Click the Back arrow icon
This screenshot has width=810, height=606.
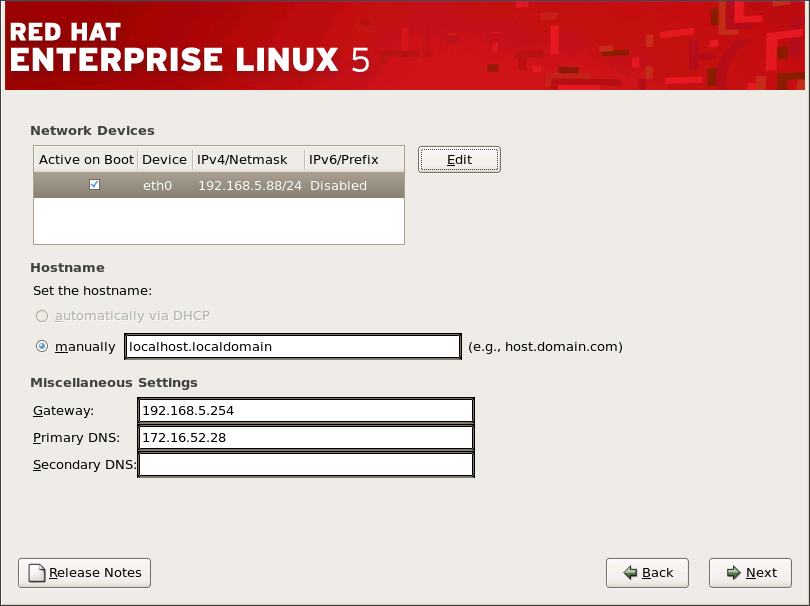pyautogui.click(x=630, y=573)
